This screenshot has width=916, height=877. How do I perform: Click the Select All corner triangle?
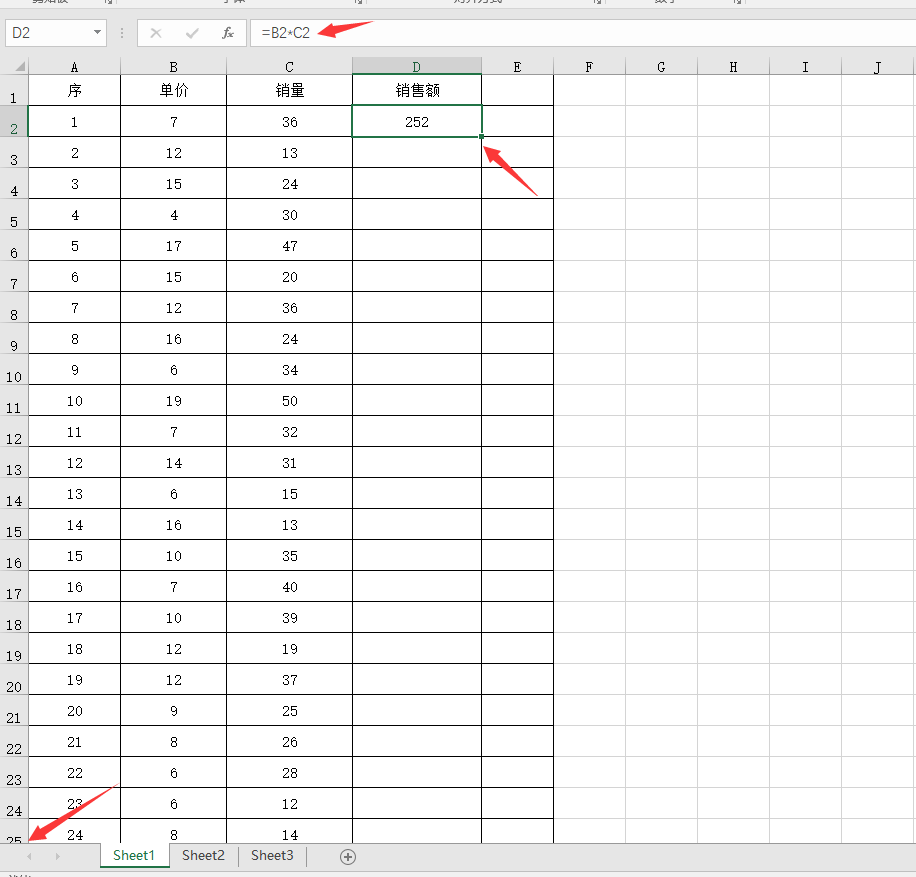19,66
